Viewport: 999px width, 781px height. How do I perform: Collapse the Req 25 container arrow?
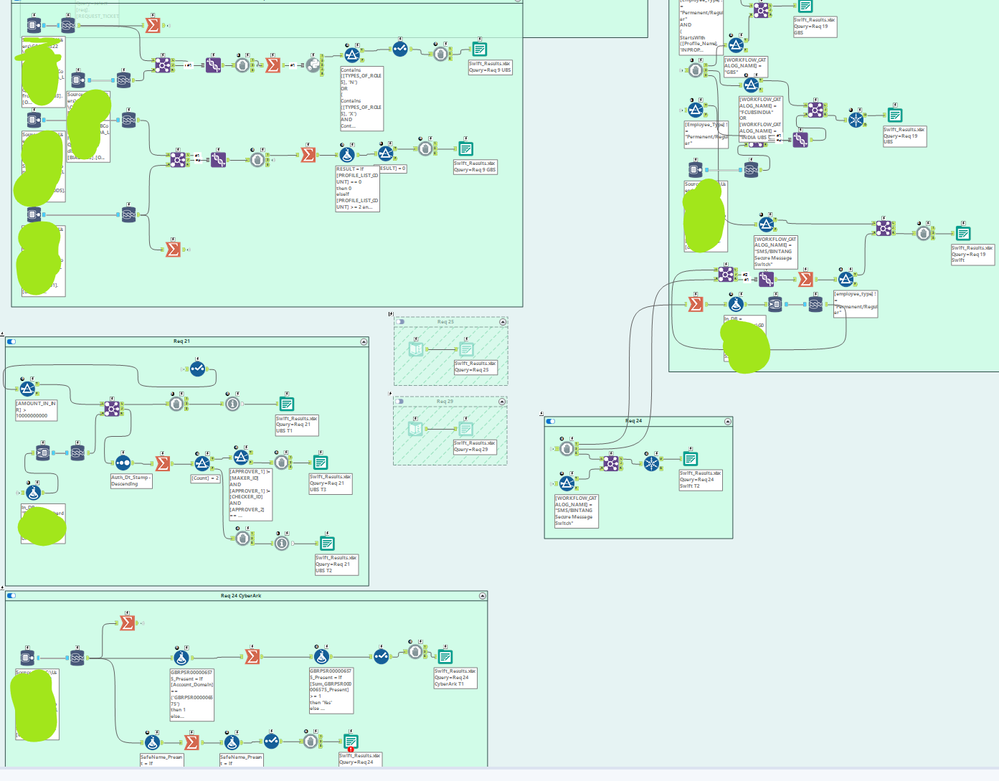tap(501, 322)
